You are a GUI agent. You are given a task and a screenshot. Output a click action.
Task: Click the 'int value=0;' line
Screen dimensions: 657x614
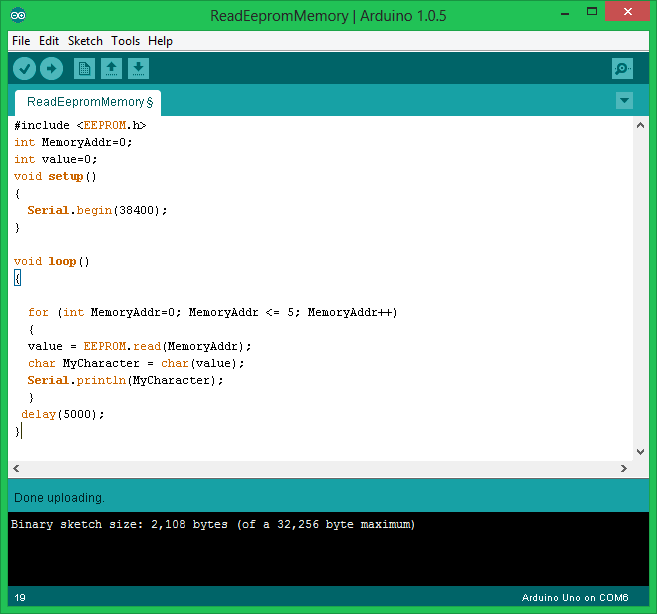tap(55, 159)
